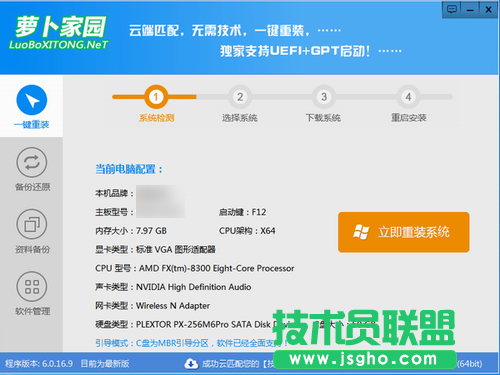This screenshot has width=500, height=375.
Task: Click the 萝卜家园 LuoBoXiTong.NeT logo
Action: (59, 33)
